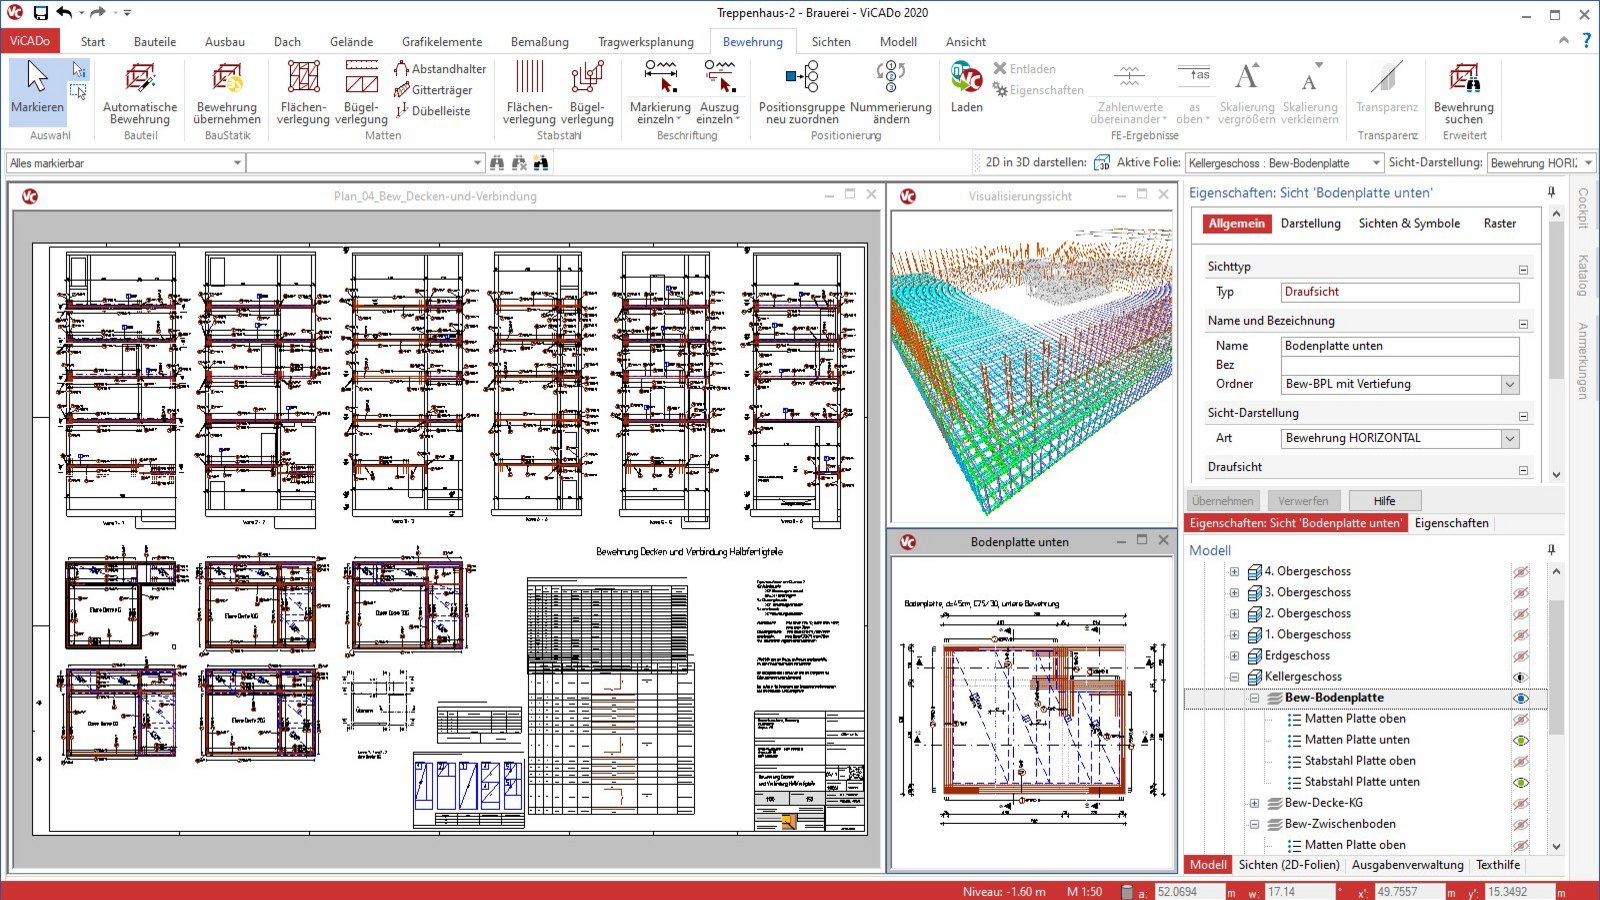Image resolution: width=1600 pixels, height=900 pixels.
Task: Open the Alles markierbar dropdown
Action: (x=237, y=163)
